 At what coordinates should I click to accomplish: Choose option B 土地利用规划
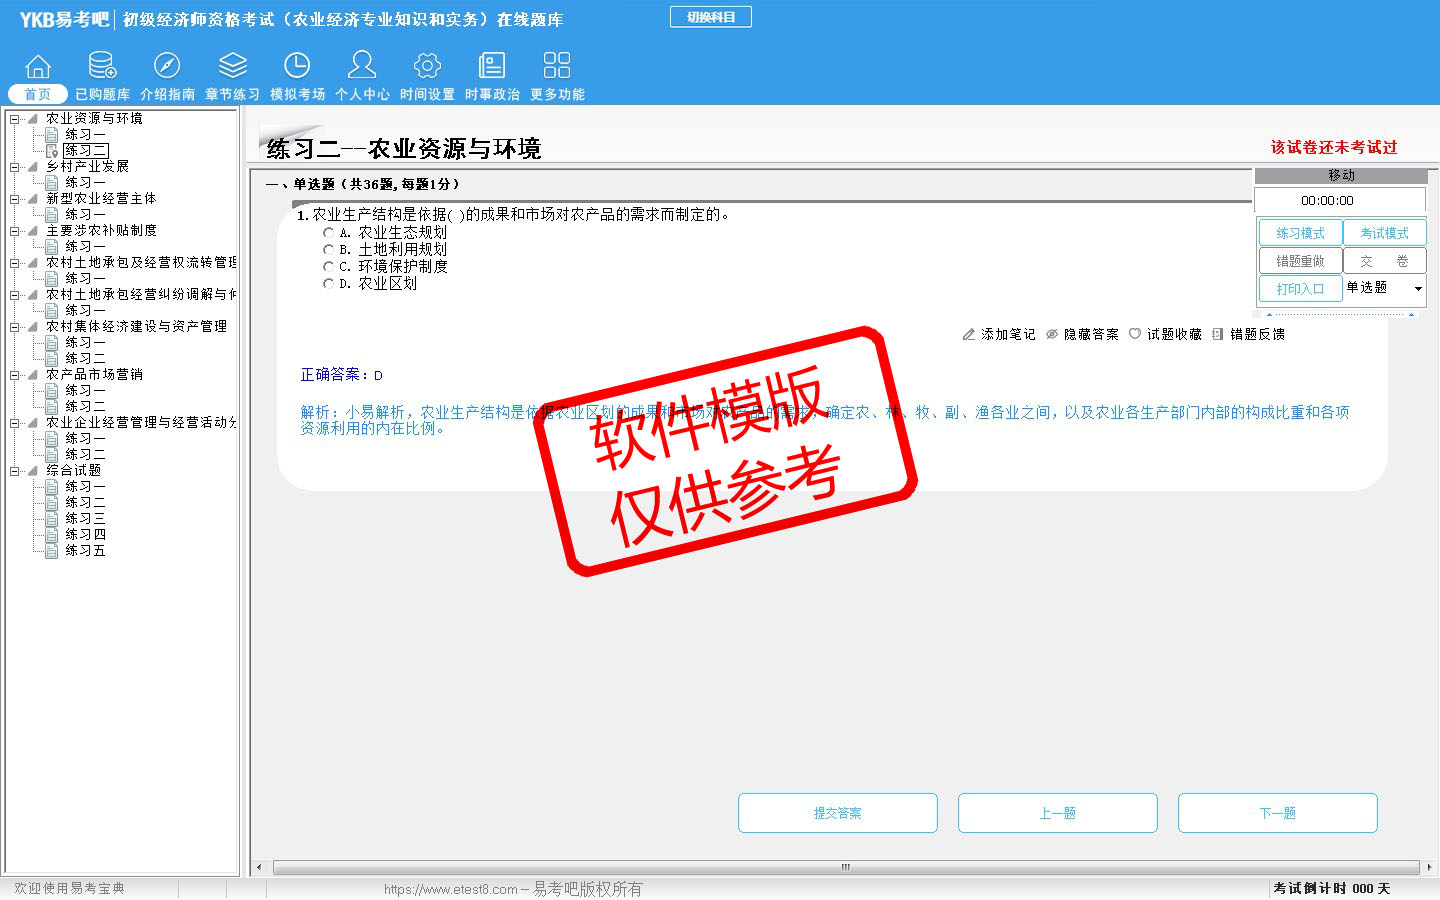pyautogui.click(x=328, y=250)
